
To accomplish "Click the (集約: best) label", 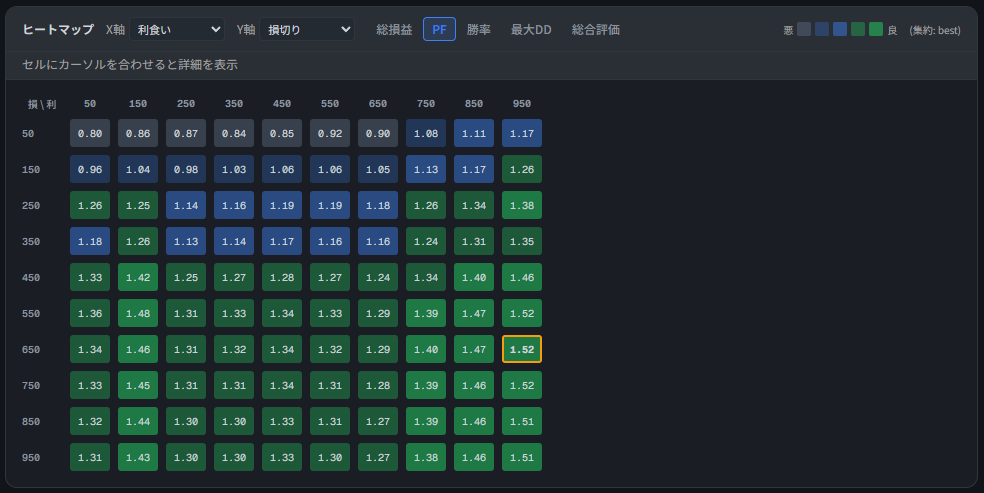I will coord(935,30).
